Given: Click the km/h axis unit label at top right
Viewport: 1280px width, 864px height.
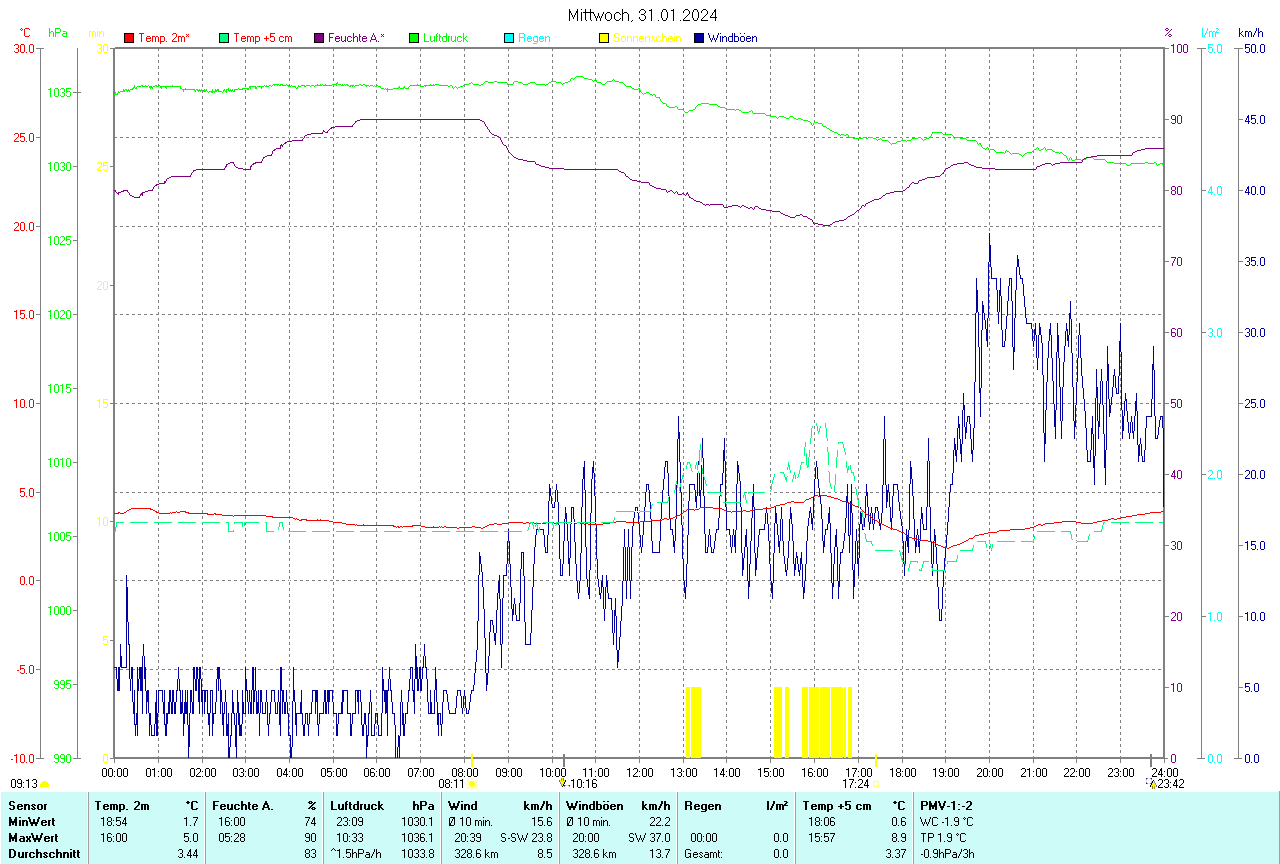Looking at the screenshot, I should [1250, 32].
